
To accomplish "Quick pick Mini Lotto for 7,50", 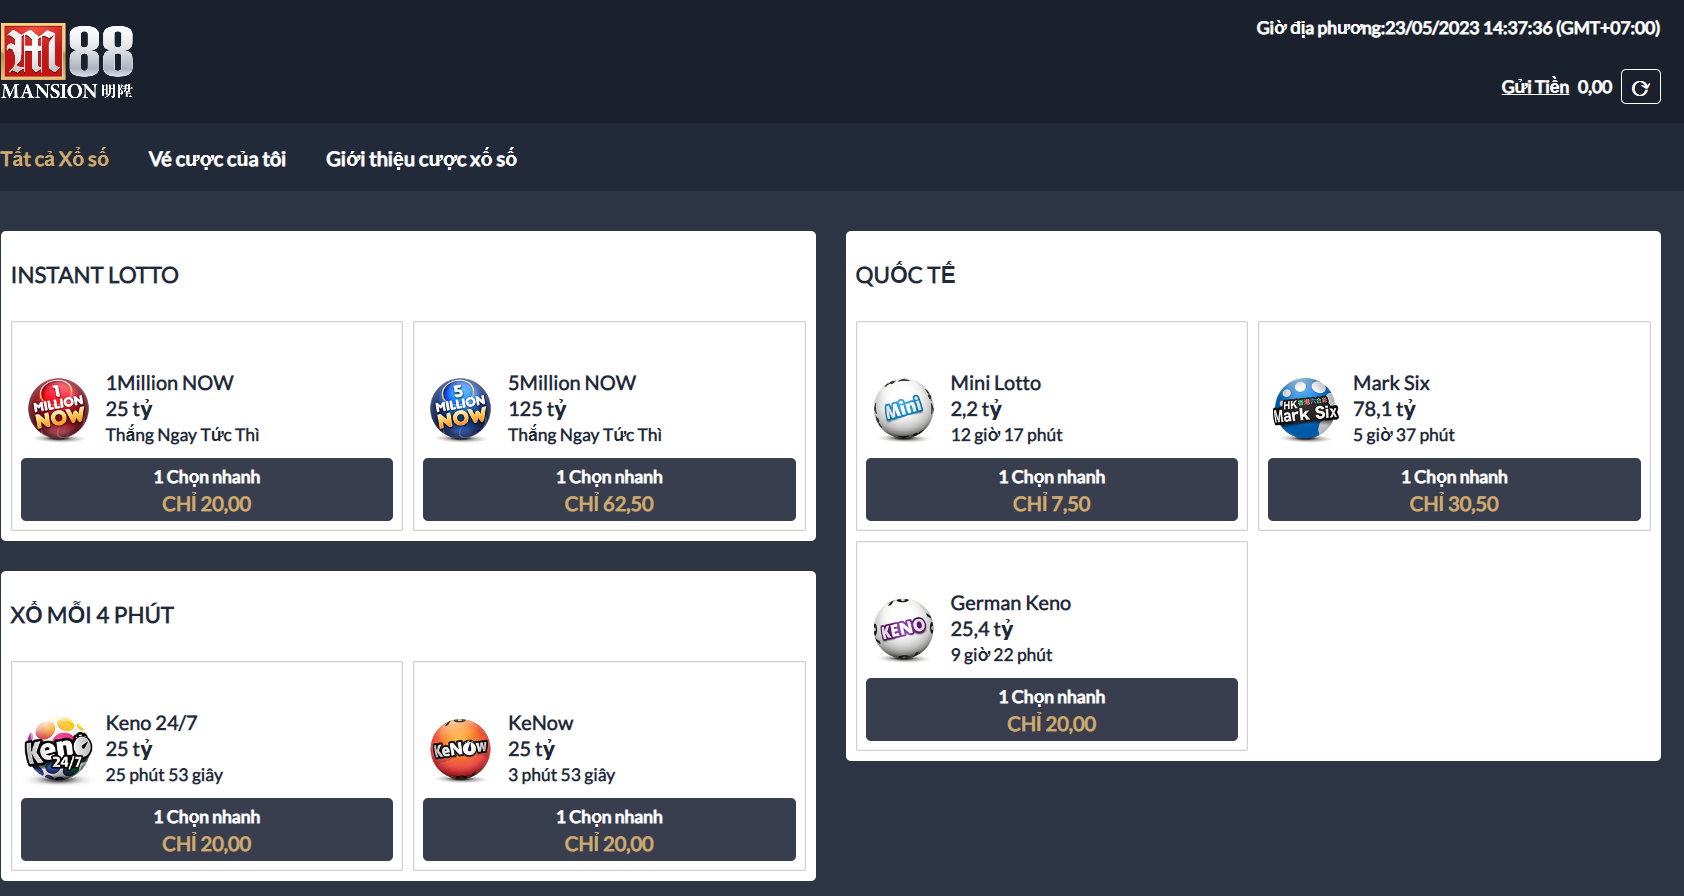I will pyautogui.click(x=1052, y=490).
